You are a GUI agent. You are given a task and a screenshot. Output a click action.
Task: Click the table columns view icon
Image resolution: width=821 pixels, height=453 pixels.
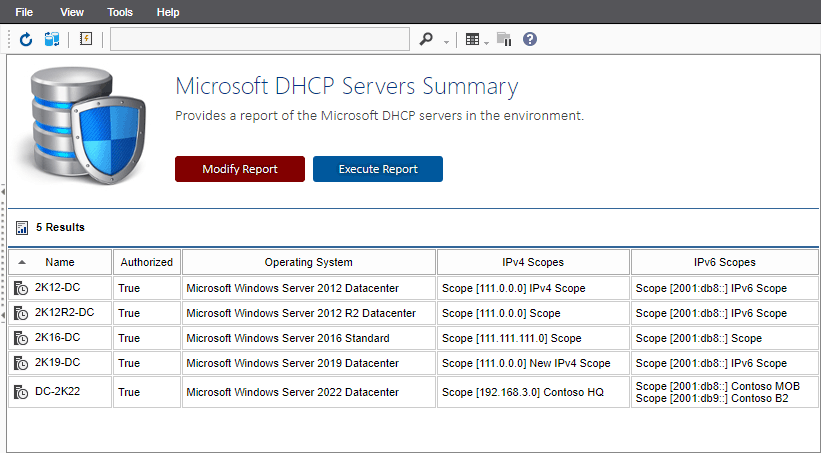[x=472, y=40]
